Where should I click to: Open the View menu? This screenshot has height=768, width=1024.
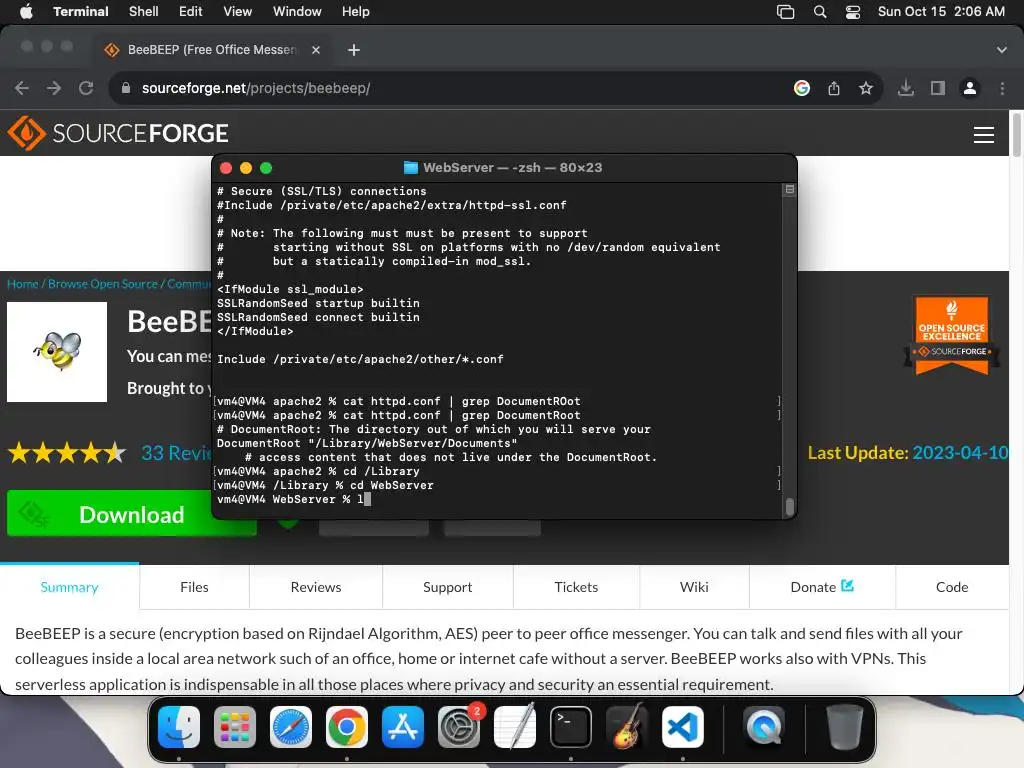coord(237,11)
